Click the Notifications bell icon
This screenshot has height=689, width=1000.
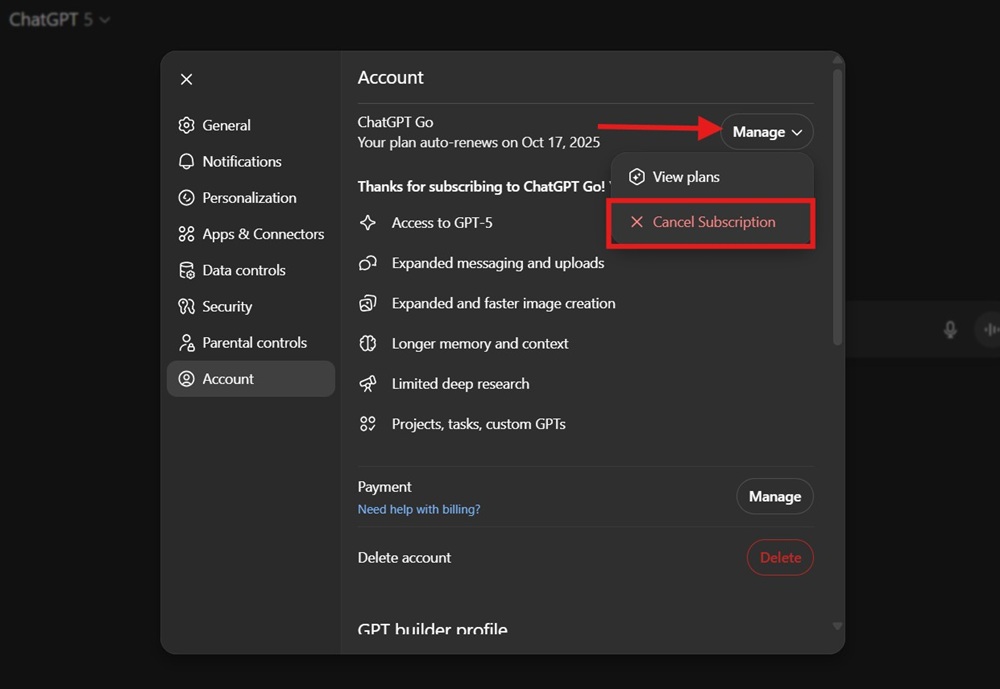(186, 161)
